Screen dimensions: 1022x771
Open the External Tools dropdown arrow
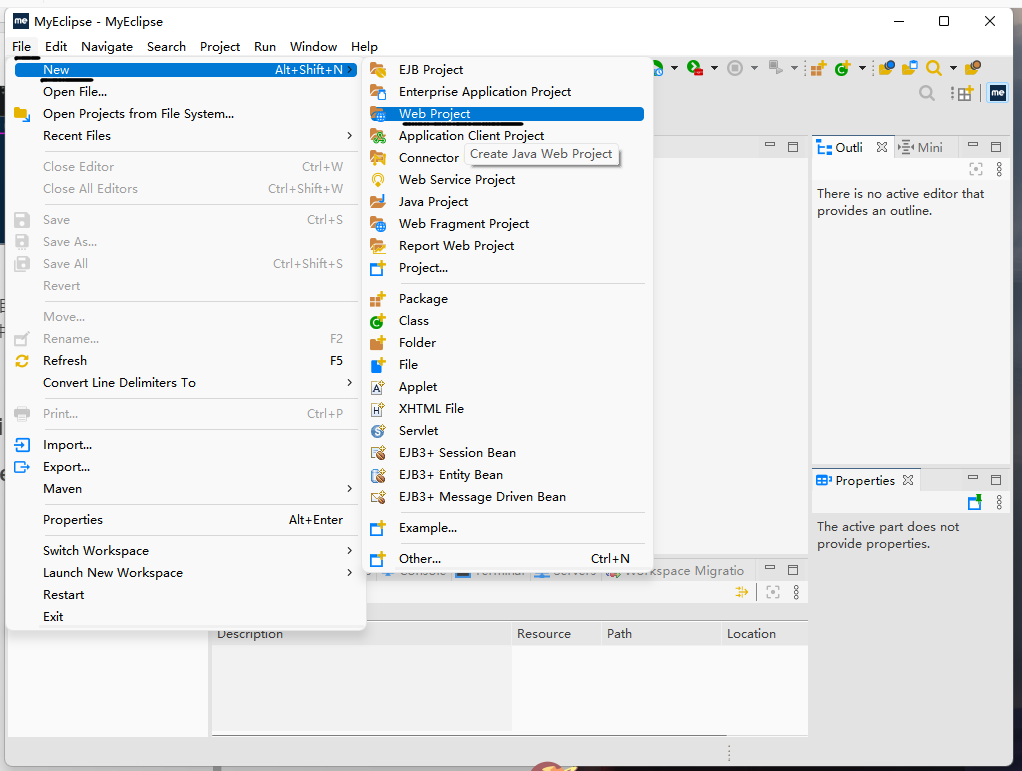[x=714, y=68]
